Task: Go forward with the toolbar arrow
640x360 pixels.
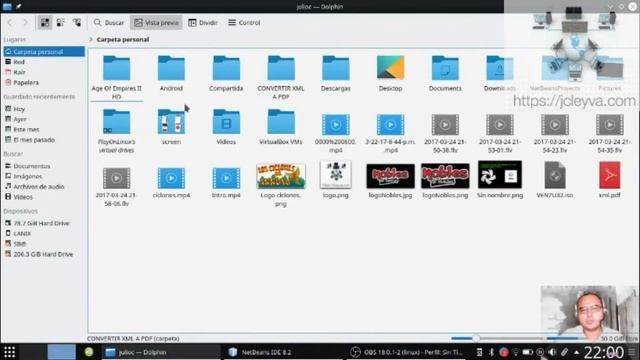Action: pyautogui.click(x=25, y=23)
